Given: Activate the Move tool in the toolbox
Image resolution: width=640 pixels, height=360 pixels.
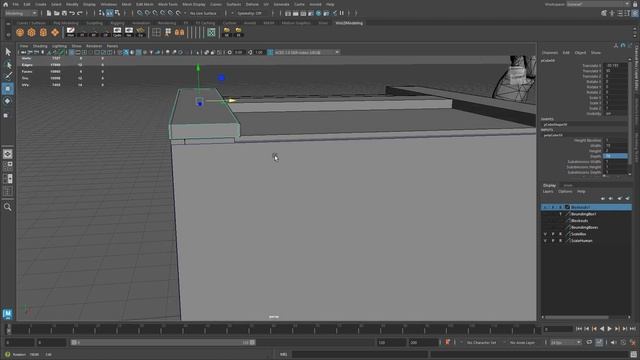Looking at the screenshot, I should [x=8, y=89].
